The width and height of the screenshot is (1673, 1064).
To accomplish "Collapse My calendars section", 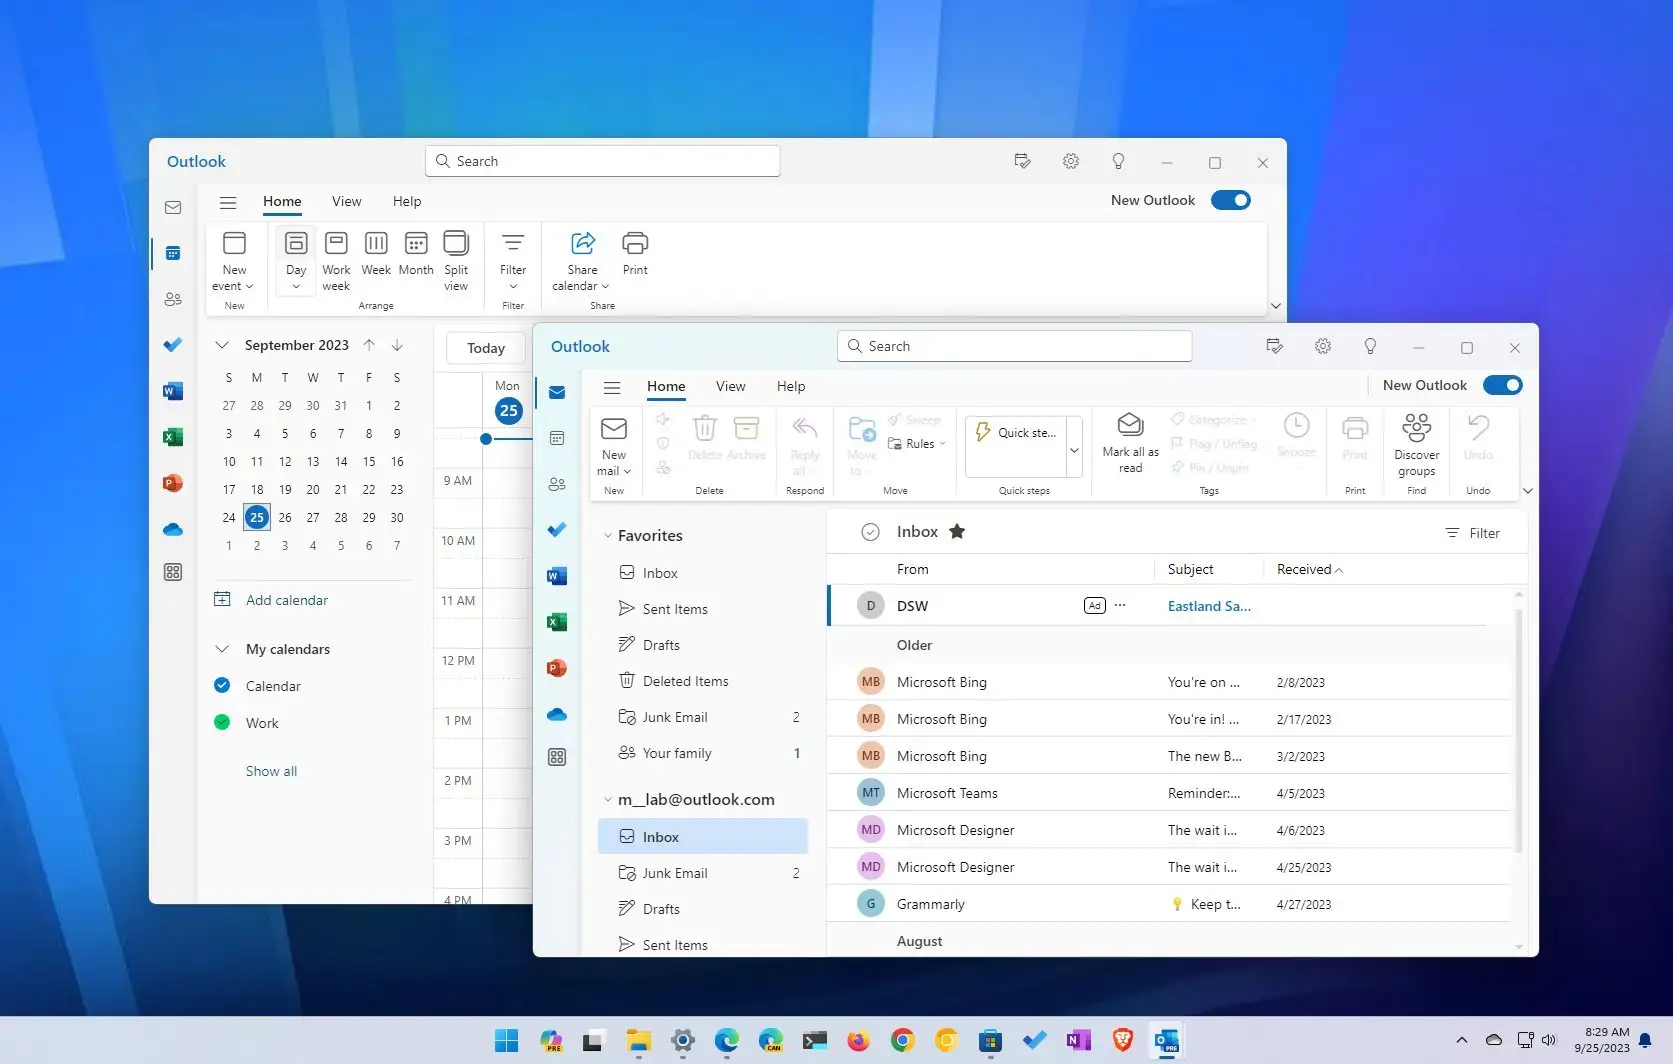I will [222, 649].
